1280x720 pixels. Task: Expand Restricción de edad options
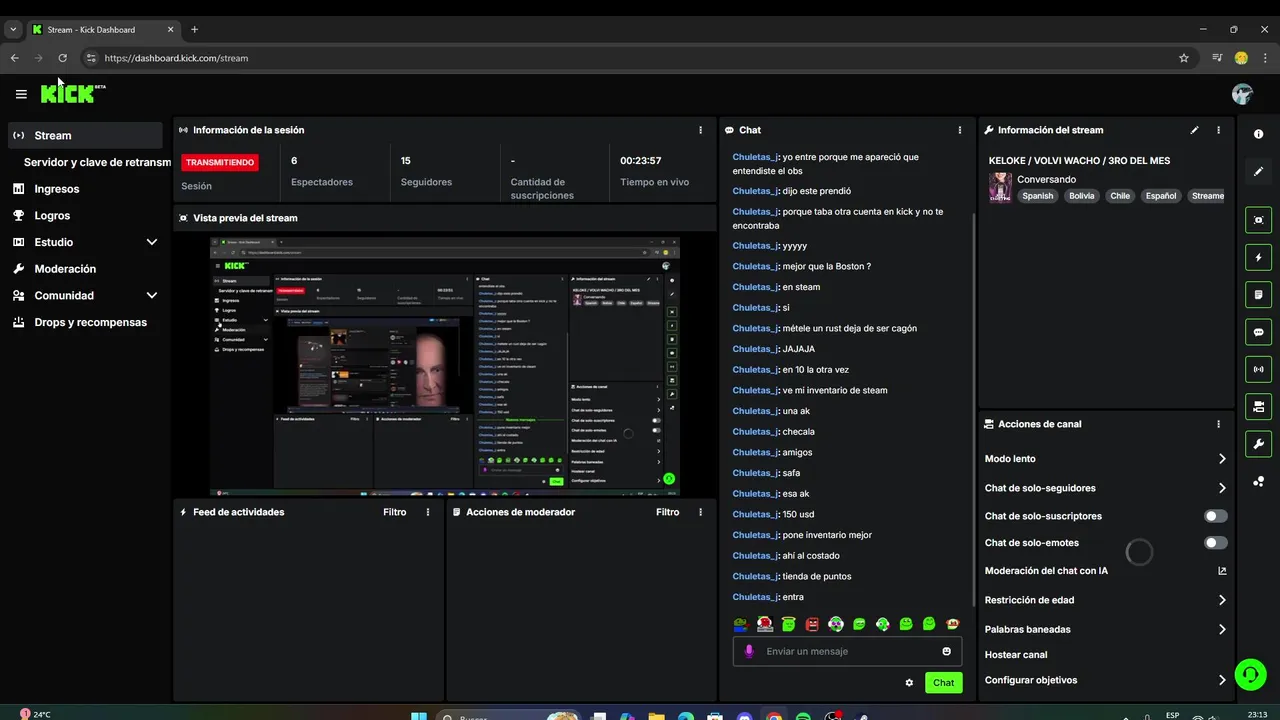click(x=1222, y=600)
